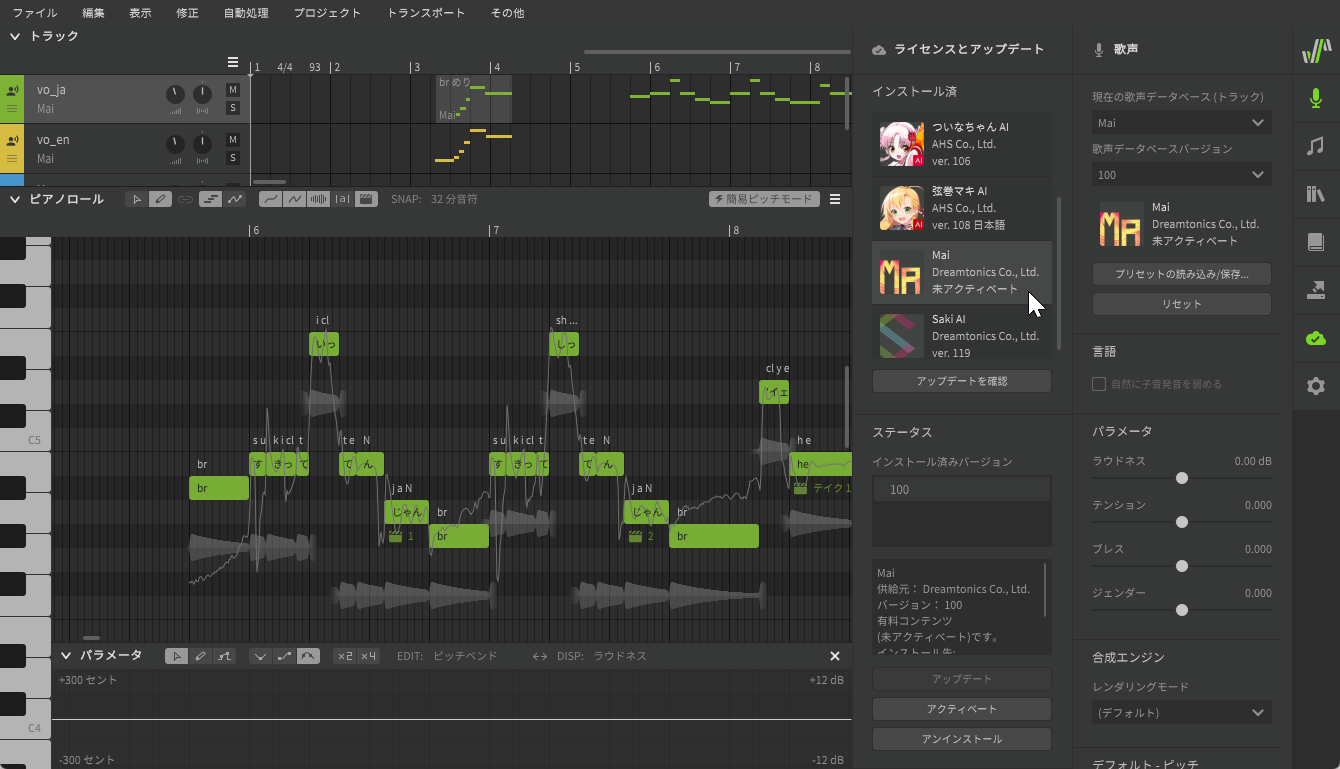Image resolution: width=1340 pixels, height=769 pixels.
Task: Mute the vo_ja track
Action: click(x=233, y=90)
